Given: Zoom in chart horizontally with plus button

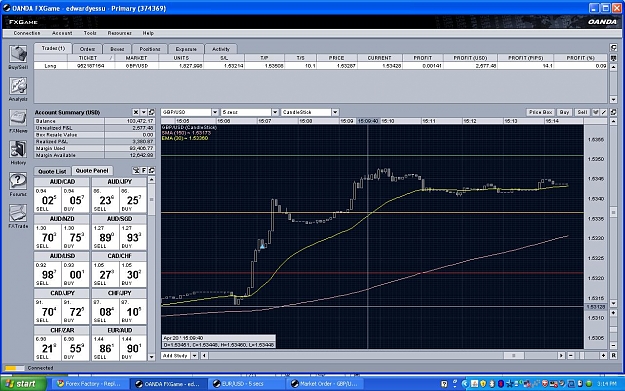Looking at the screenshot, I should tap(603, 356).
